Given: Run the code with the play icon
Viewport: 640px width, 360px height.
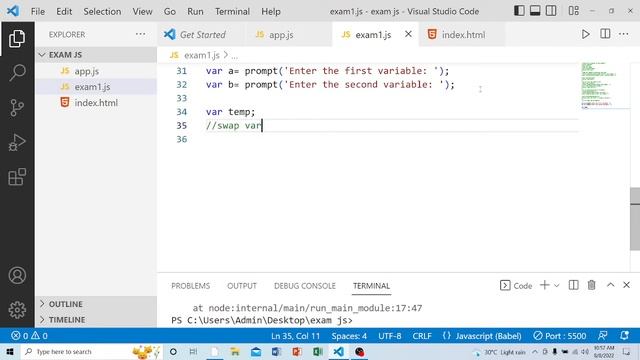Looking at the screenshot, I should tap(585, 34).
